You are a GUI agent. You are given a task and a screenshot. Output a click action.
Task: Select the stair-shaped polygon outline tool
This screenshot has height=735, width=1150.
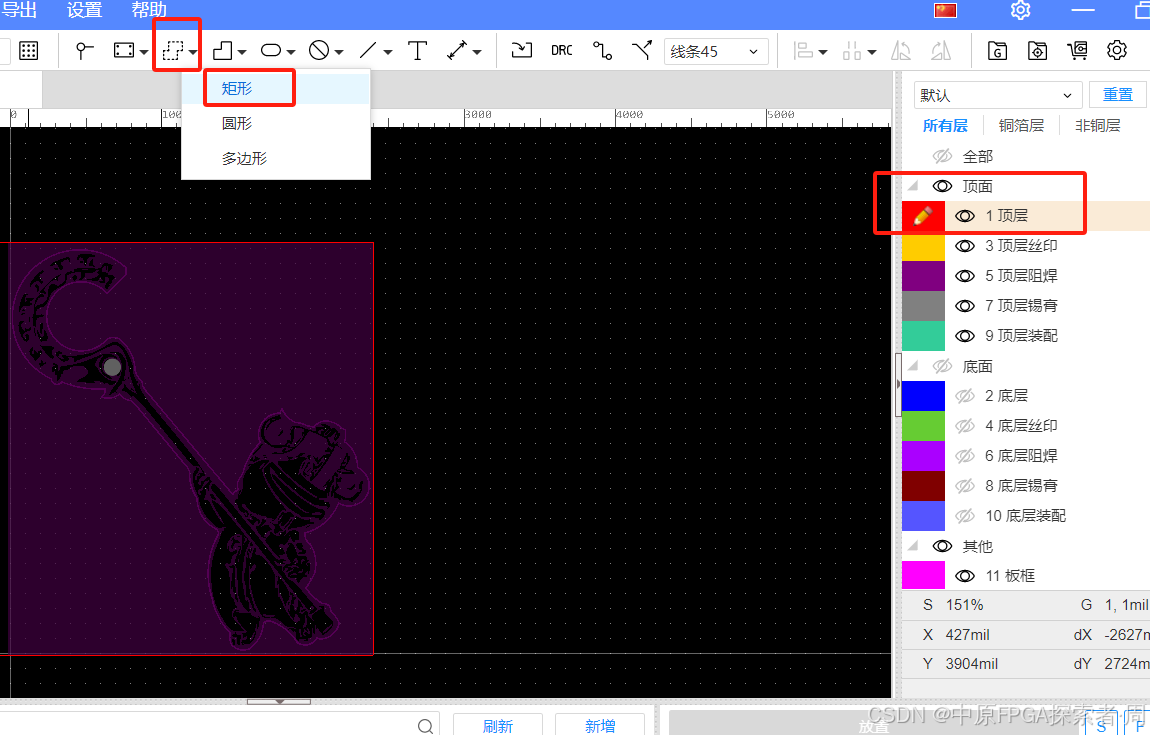(x=223, y=51)
